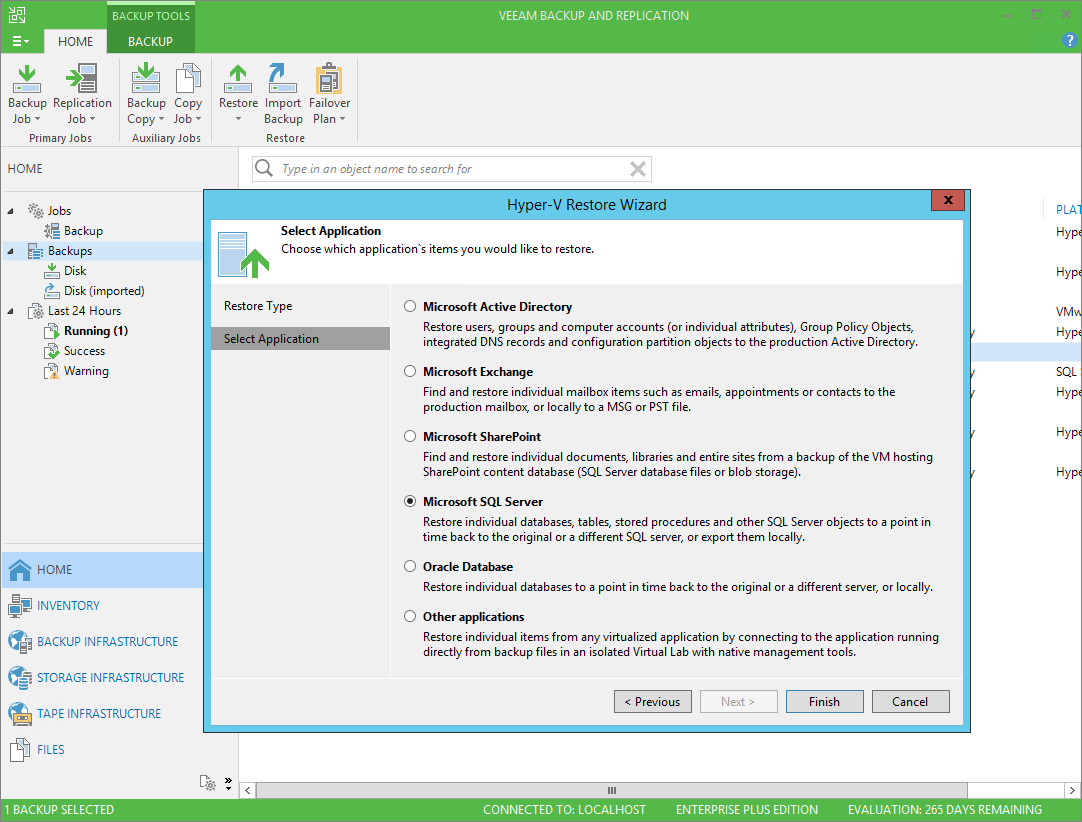Switch to the BACKUP ribbon tab
1082x822 pixels.
point(150,41)
